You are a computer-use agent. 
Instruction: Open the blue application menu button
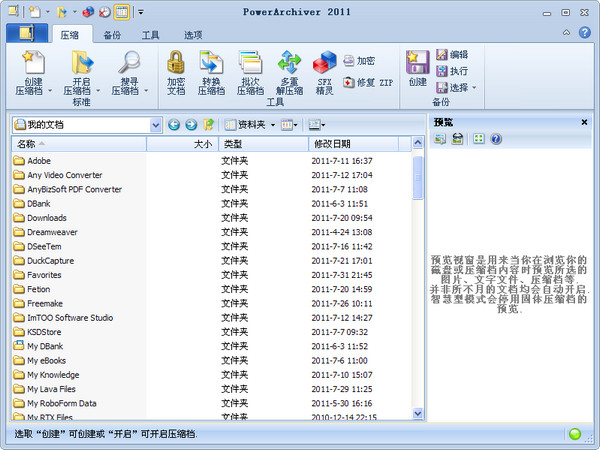[x=27, y=33]
